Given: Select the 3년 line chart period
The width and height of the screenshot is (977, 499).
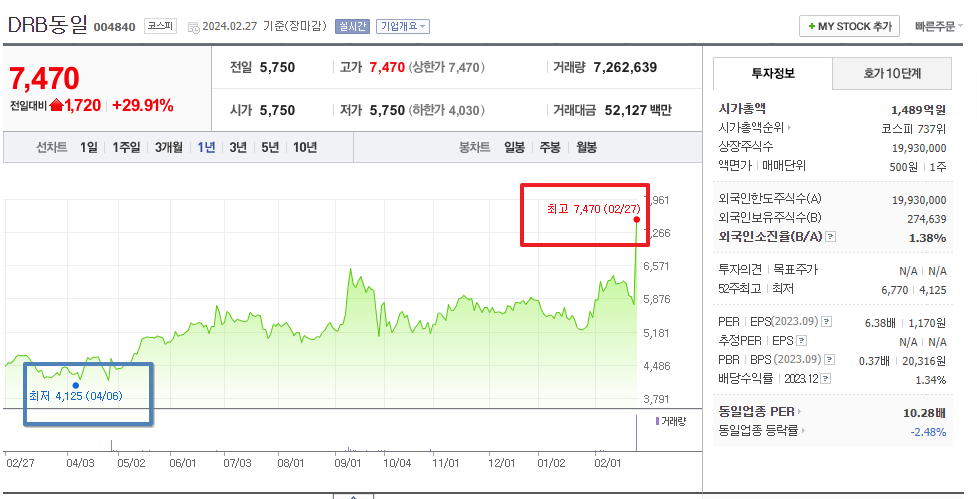Looking at the screenshot, I should click(238, 148).
